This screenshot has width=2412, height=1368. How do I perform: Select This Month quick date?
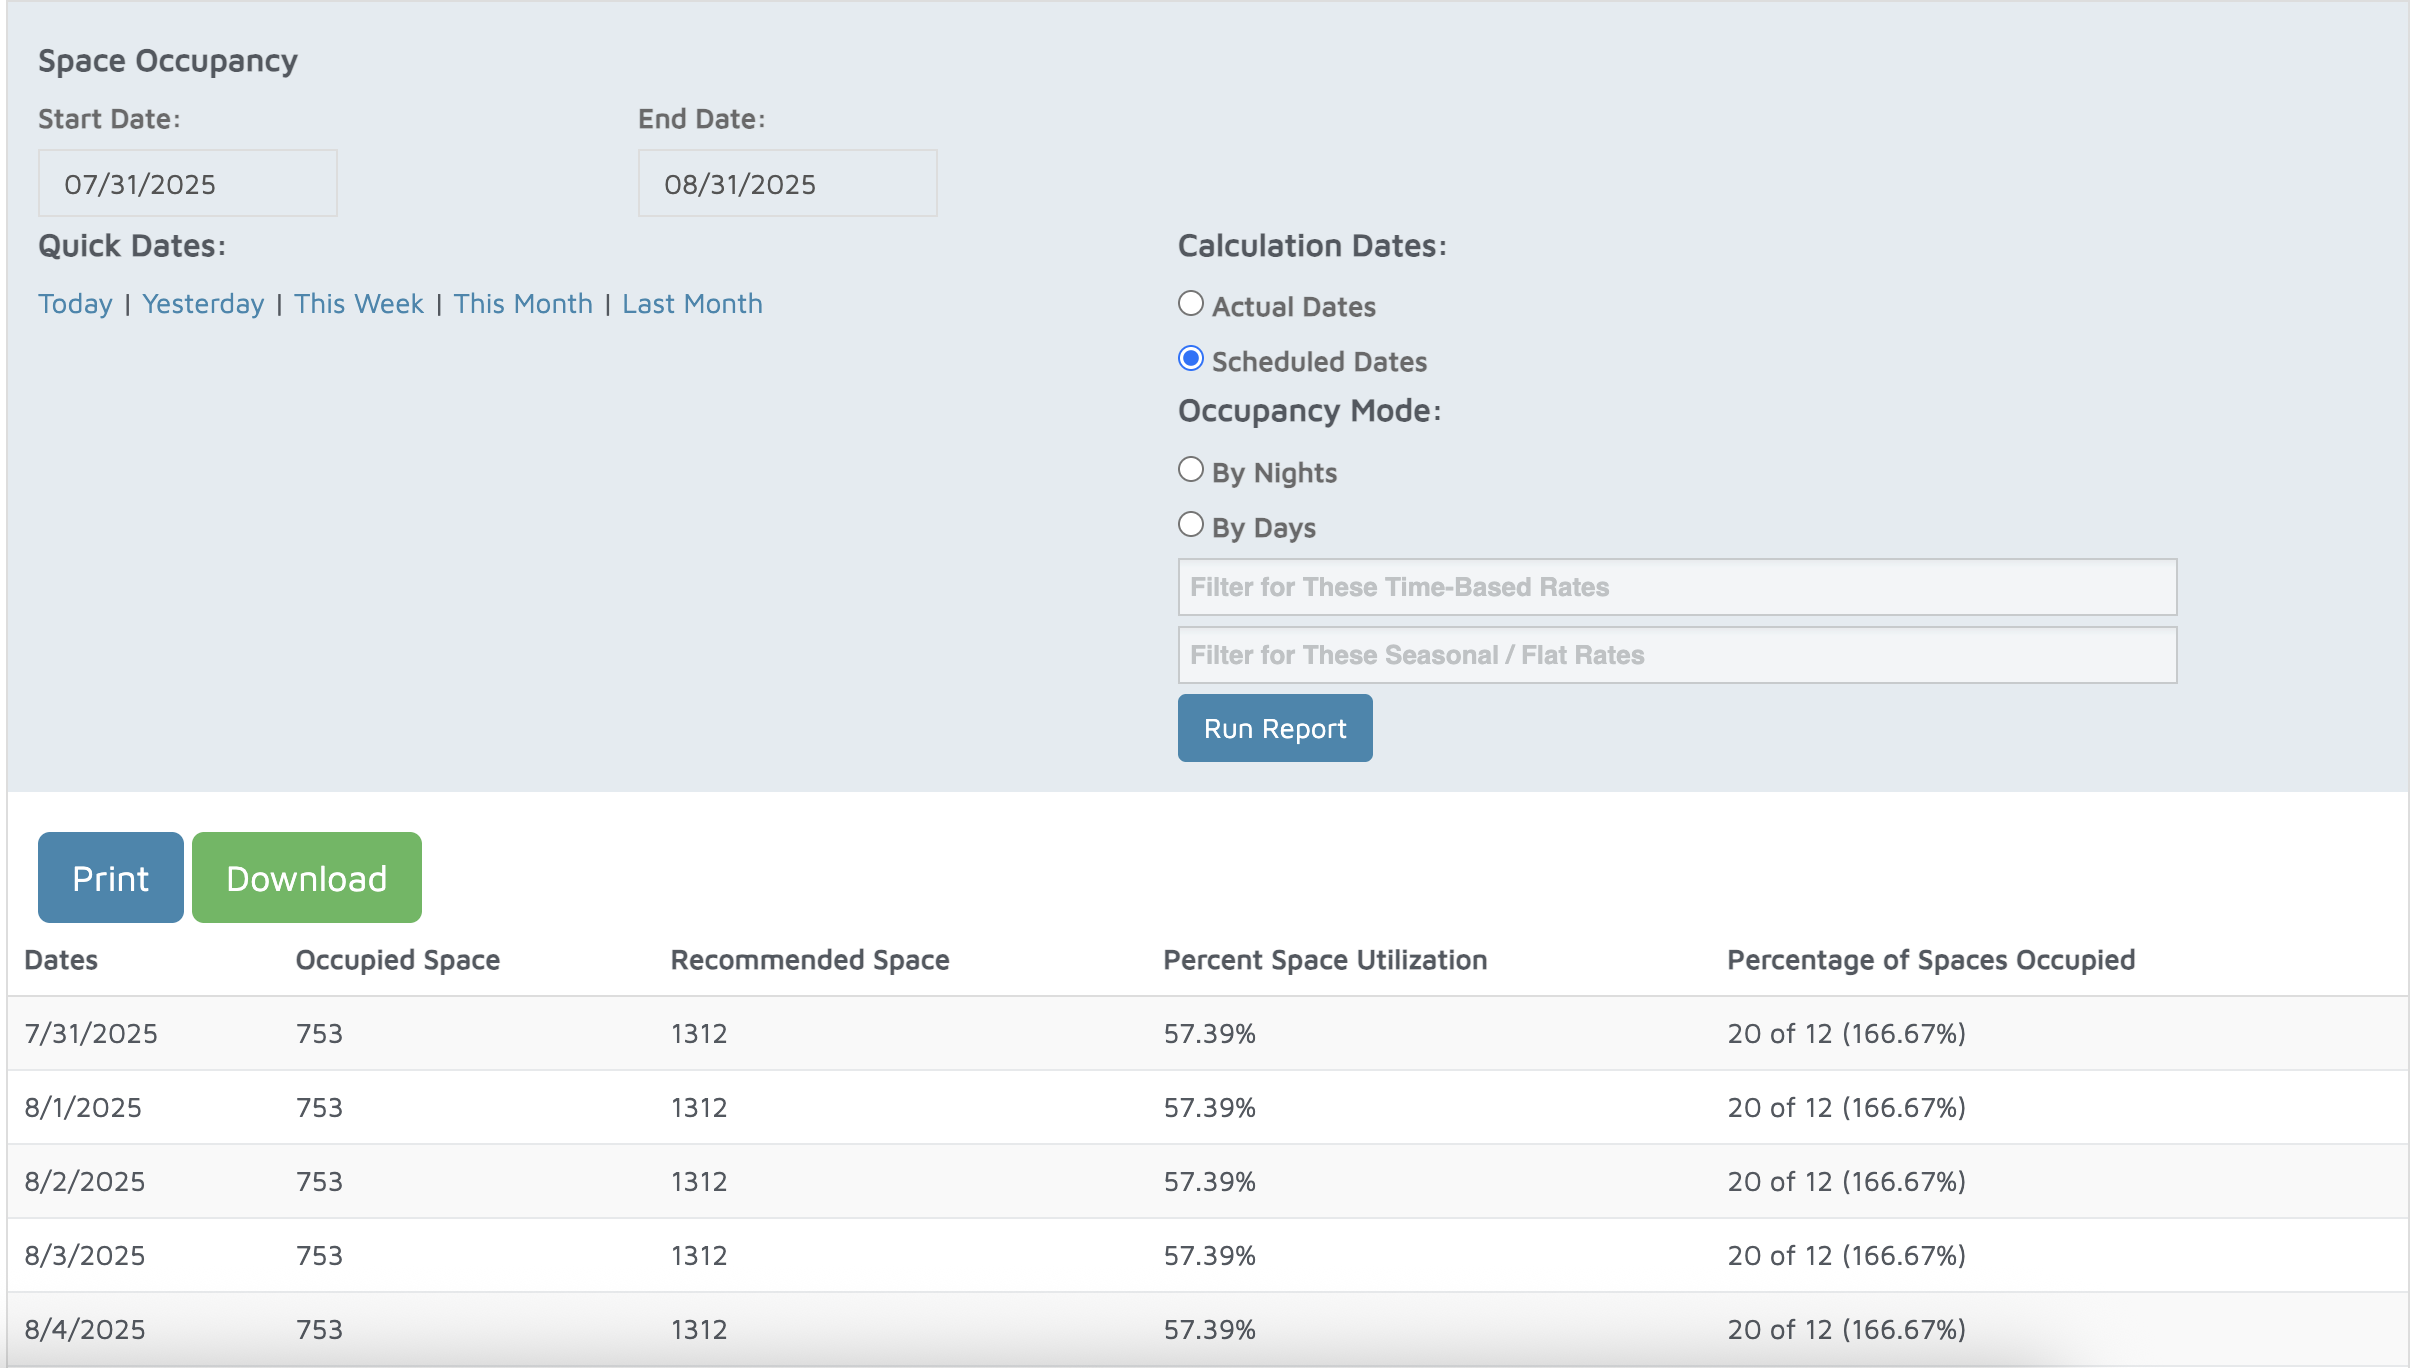click(523, 304)
